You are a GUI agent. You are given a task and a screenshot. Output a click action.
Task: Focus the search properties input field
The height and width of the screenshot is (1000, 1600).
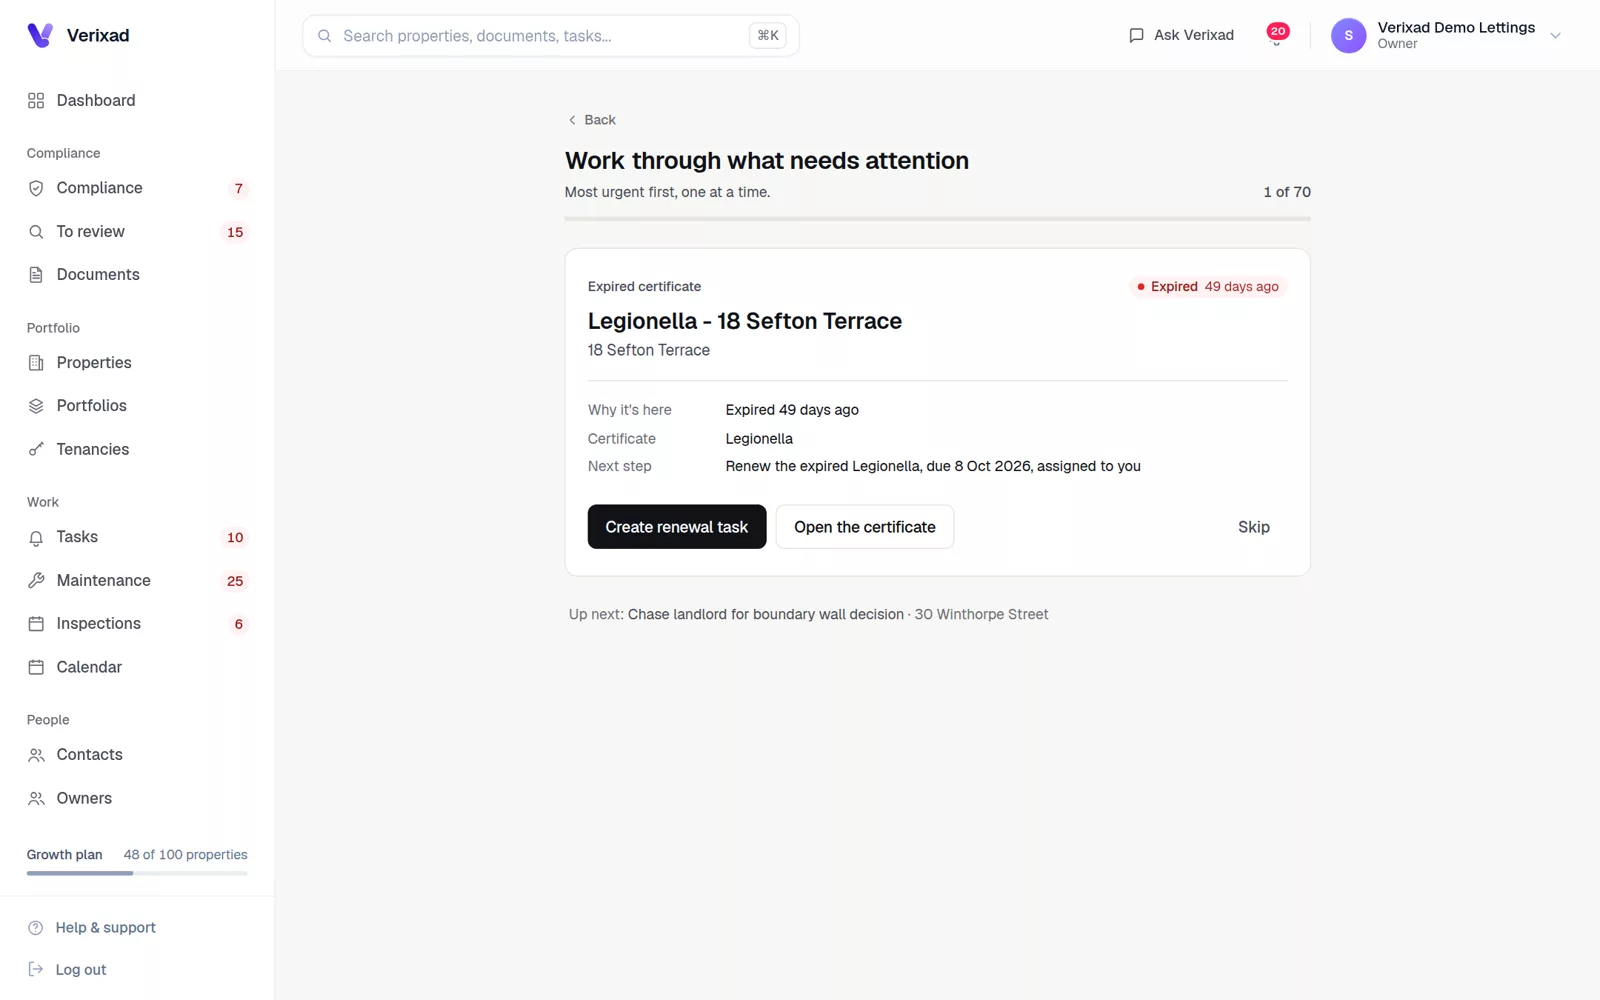pos(551,36)
